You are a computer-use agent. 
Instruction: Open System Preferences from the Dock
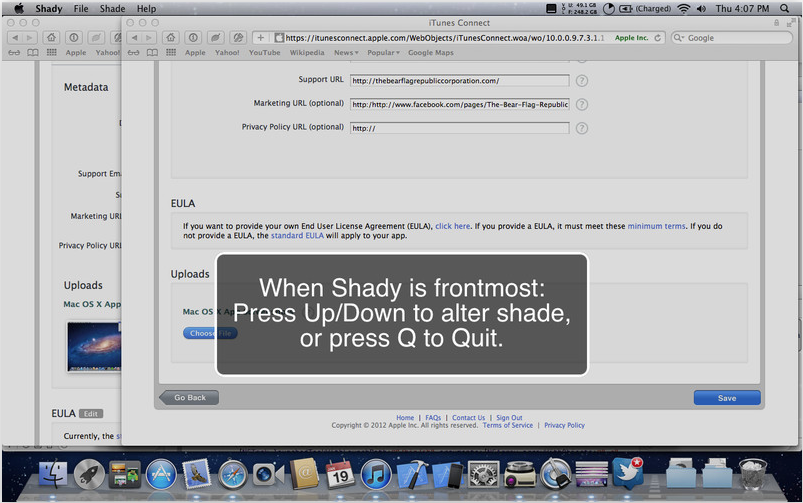pyautogui.click(x=483, y=473)
